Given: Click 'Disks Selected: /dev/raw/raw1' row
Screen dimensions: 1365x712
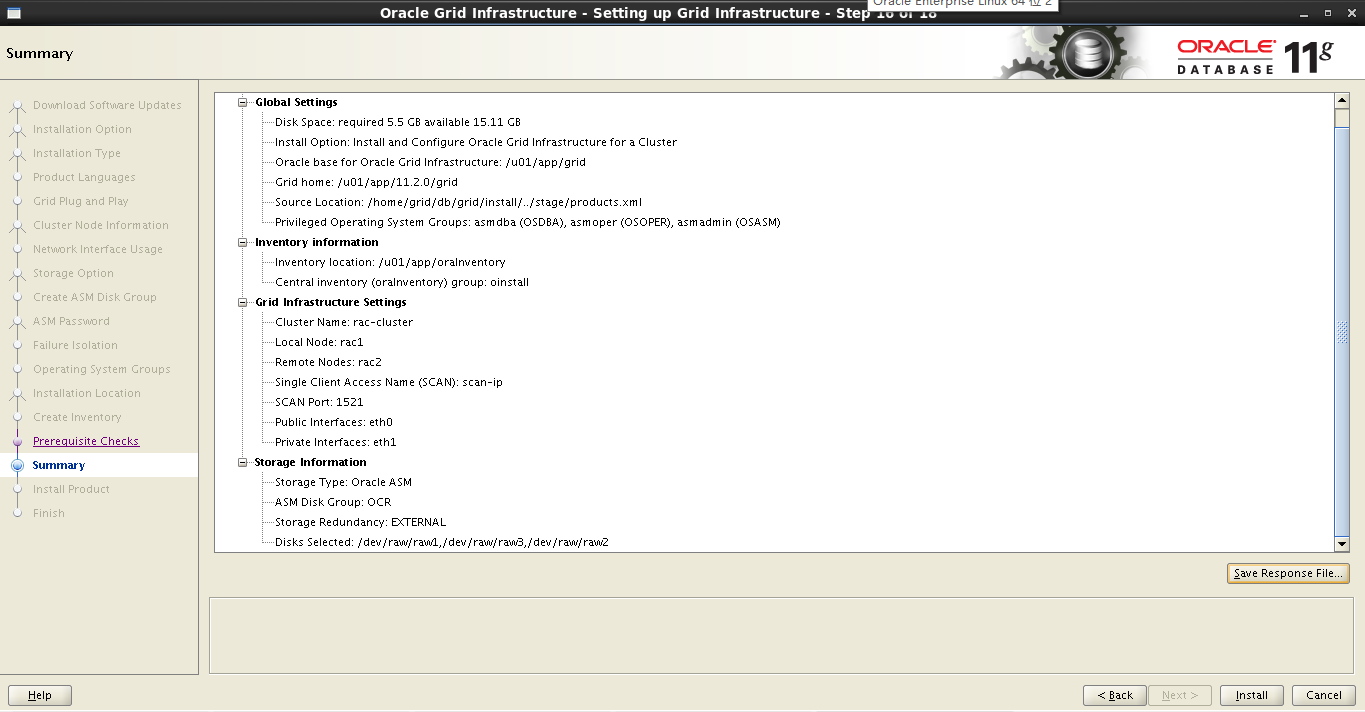Looking at the screenshot, I should tap(442, 542).
